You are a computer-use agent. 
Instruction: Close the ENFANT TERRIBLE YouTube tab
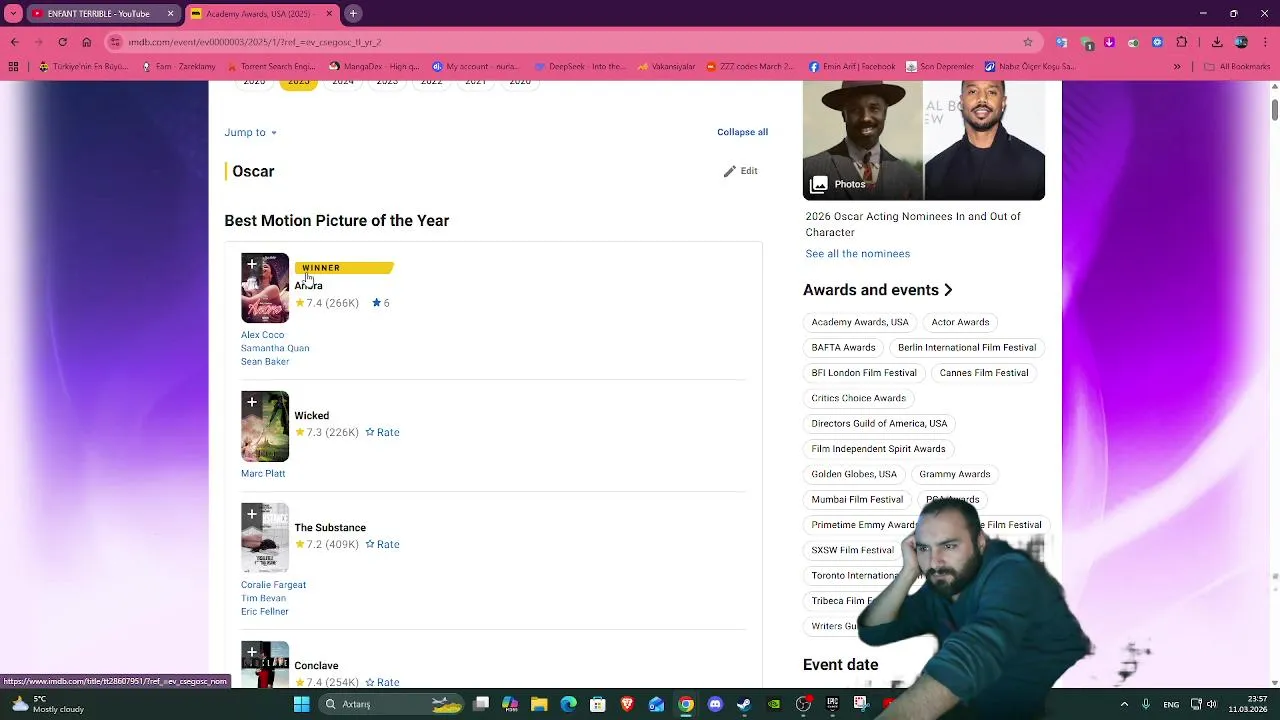point(170,14)
